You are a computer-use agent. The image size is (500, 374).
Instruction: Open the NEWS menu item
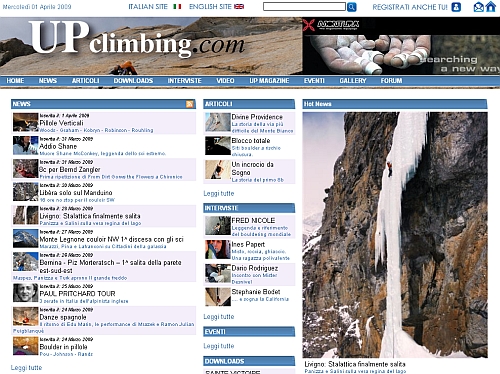tap(48, 81)
